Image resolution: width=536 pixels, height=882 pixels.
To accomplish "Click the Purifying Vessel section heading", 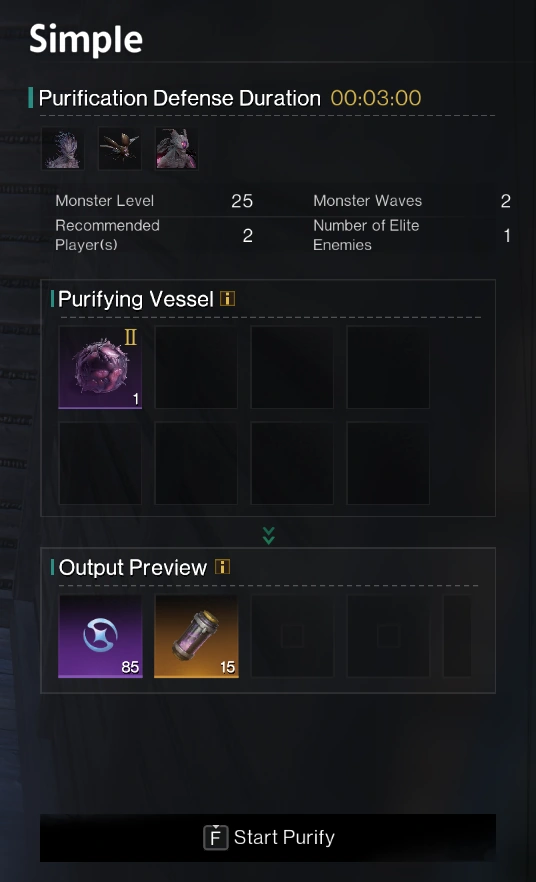I will pyautogui.click(x=136, y=299).
